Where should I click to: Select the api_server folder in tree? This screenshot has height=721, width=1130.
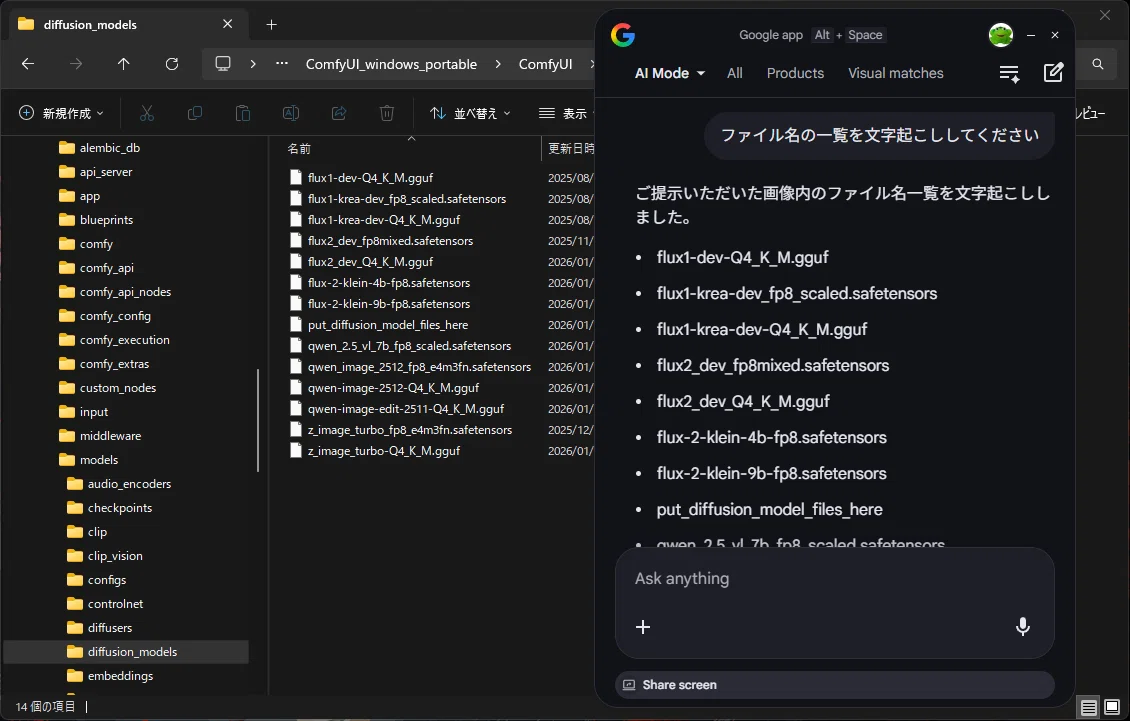tap(106, 172)
